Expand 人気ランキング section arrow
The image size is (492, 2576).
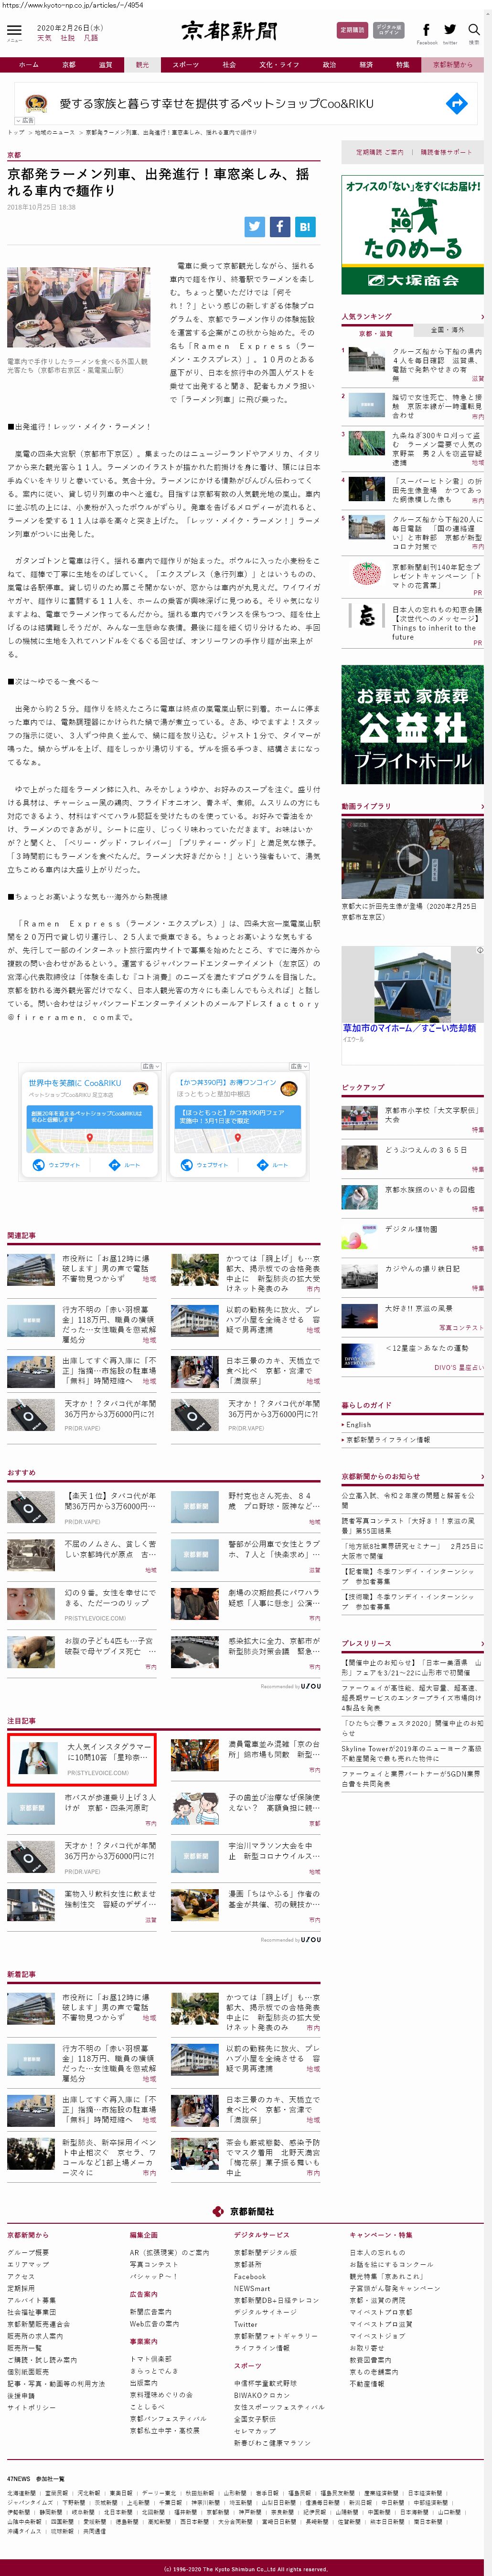coord(481,316)
